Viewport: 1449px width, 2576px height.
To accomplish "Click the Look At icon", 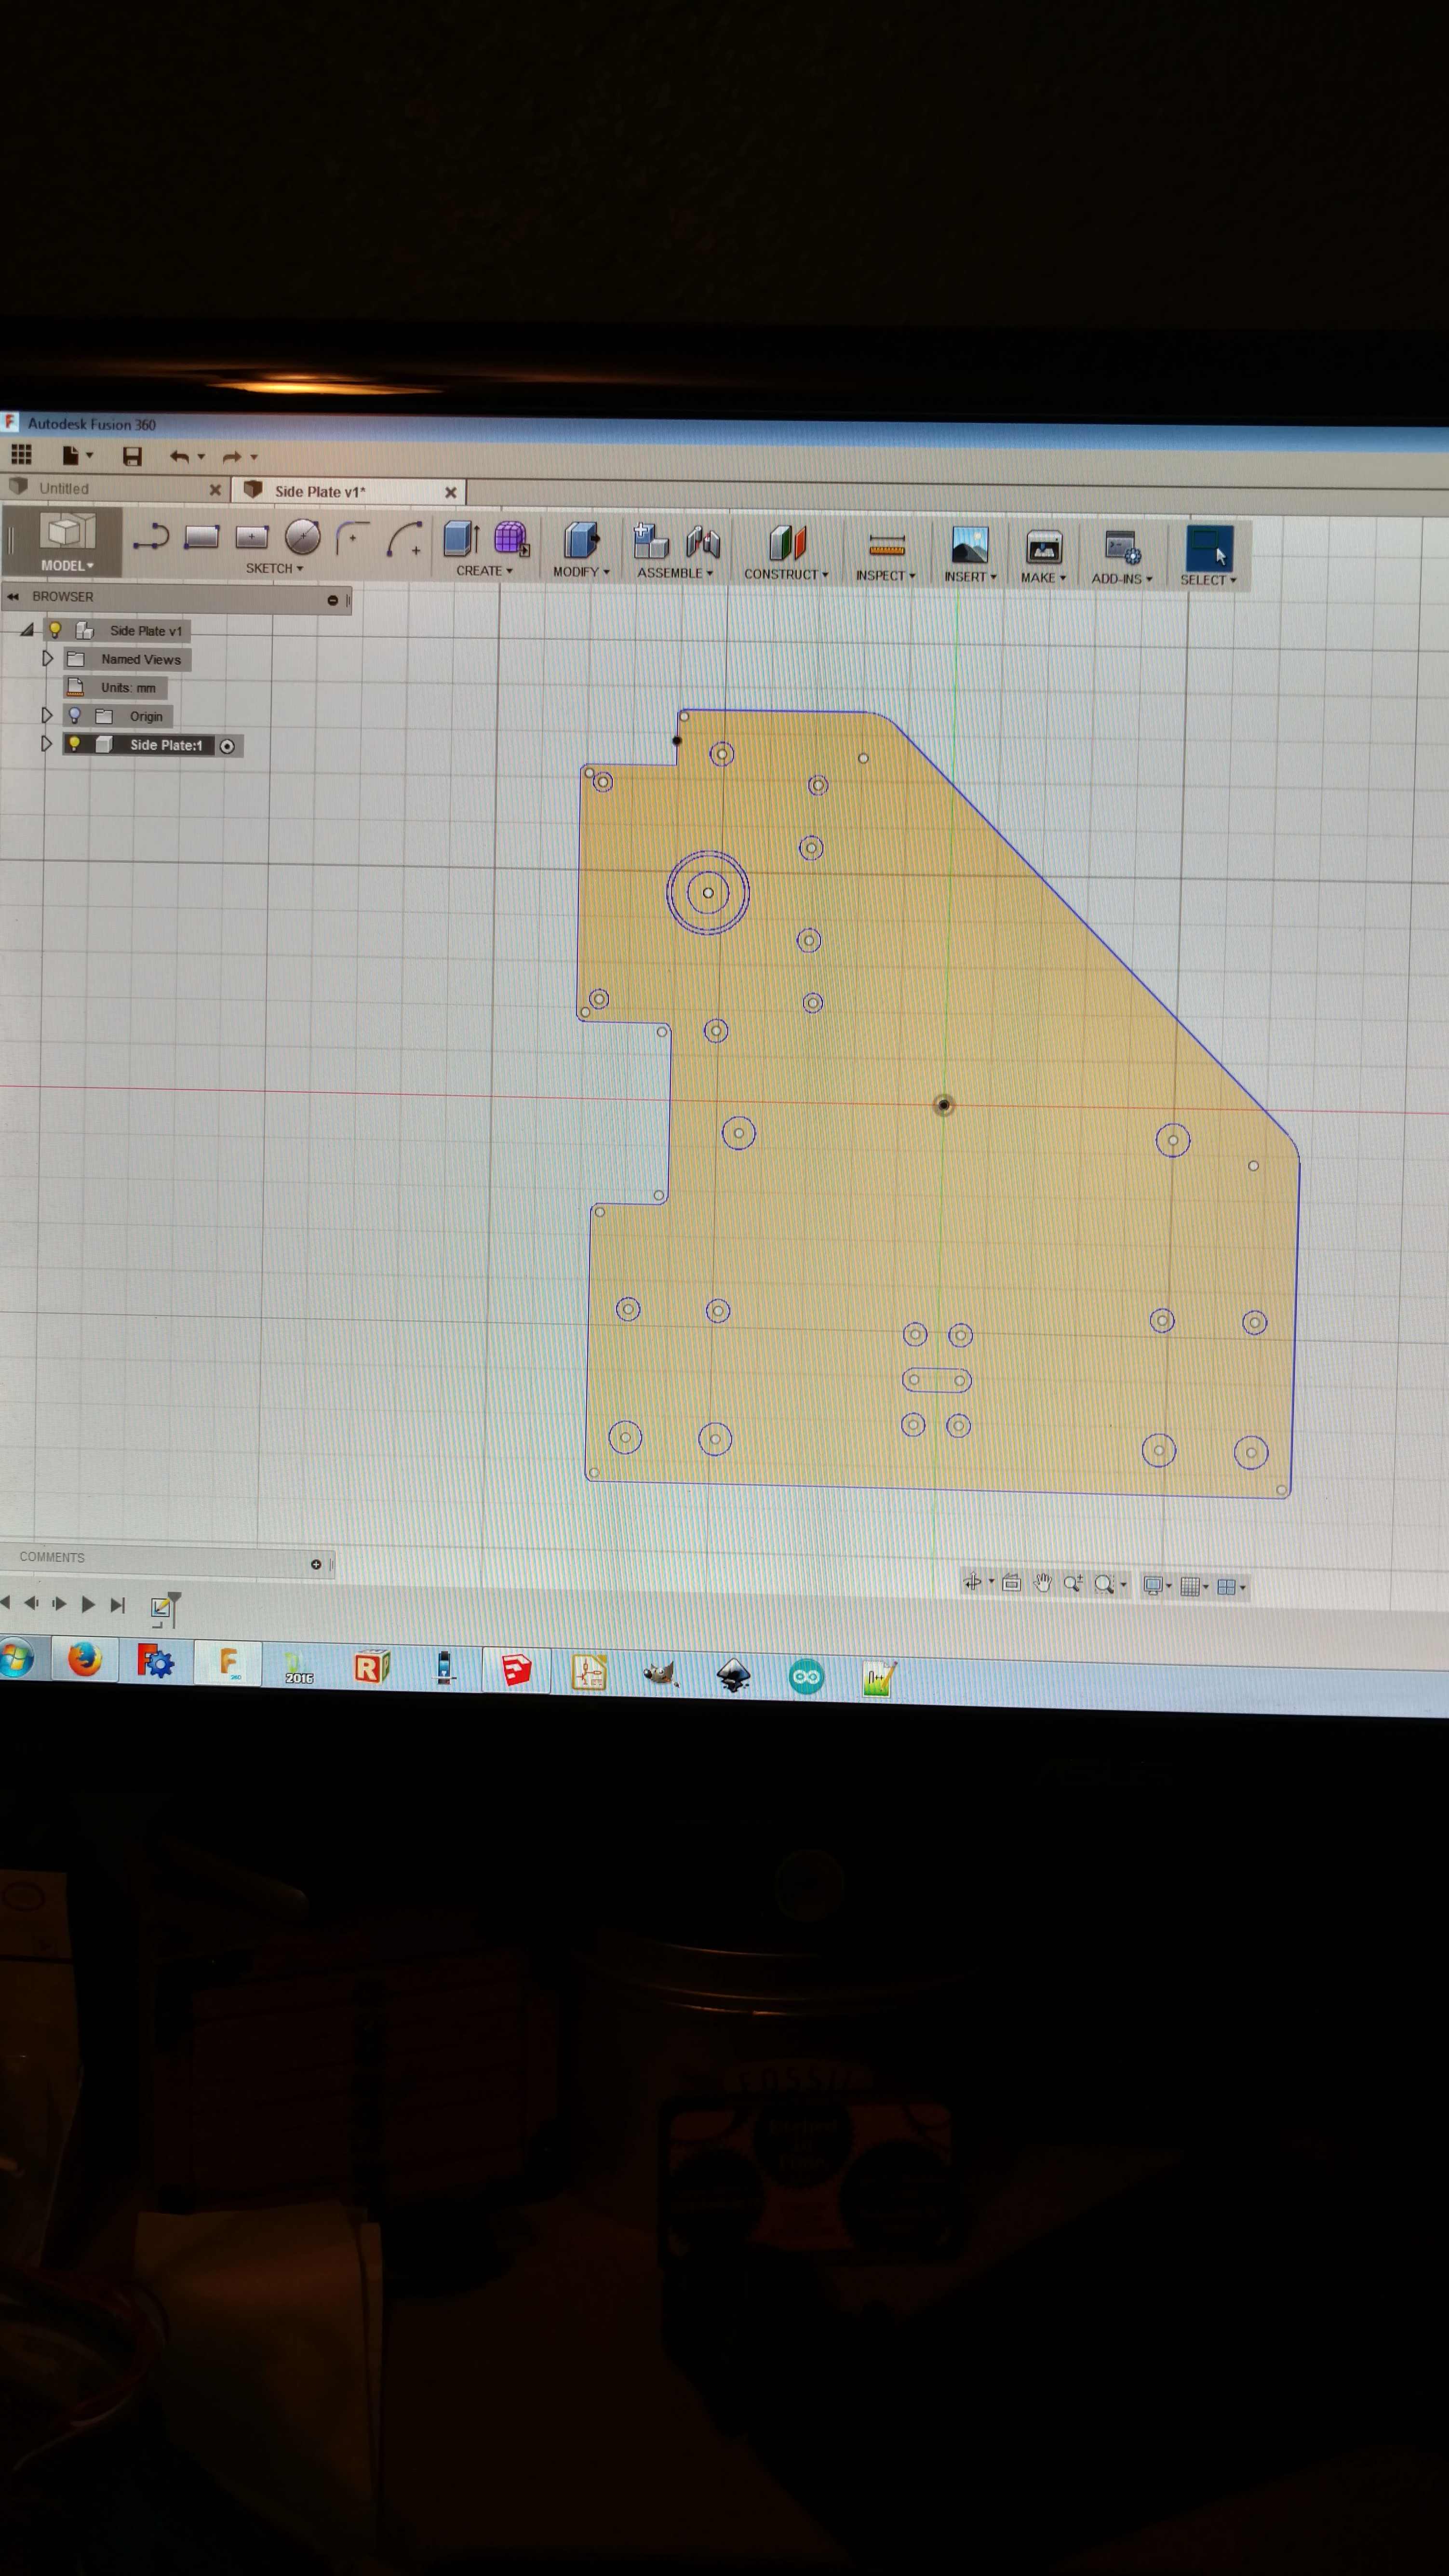I will 1011,1582.
